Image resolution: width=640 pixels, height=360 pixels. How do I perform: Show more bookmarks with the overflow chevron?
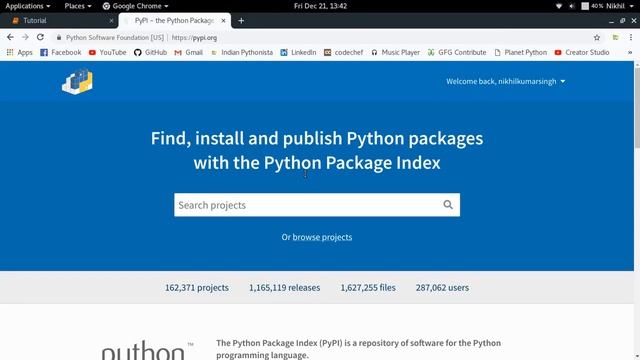(630, 52)
